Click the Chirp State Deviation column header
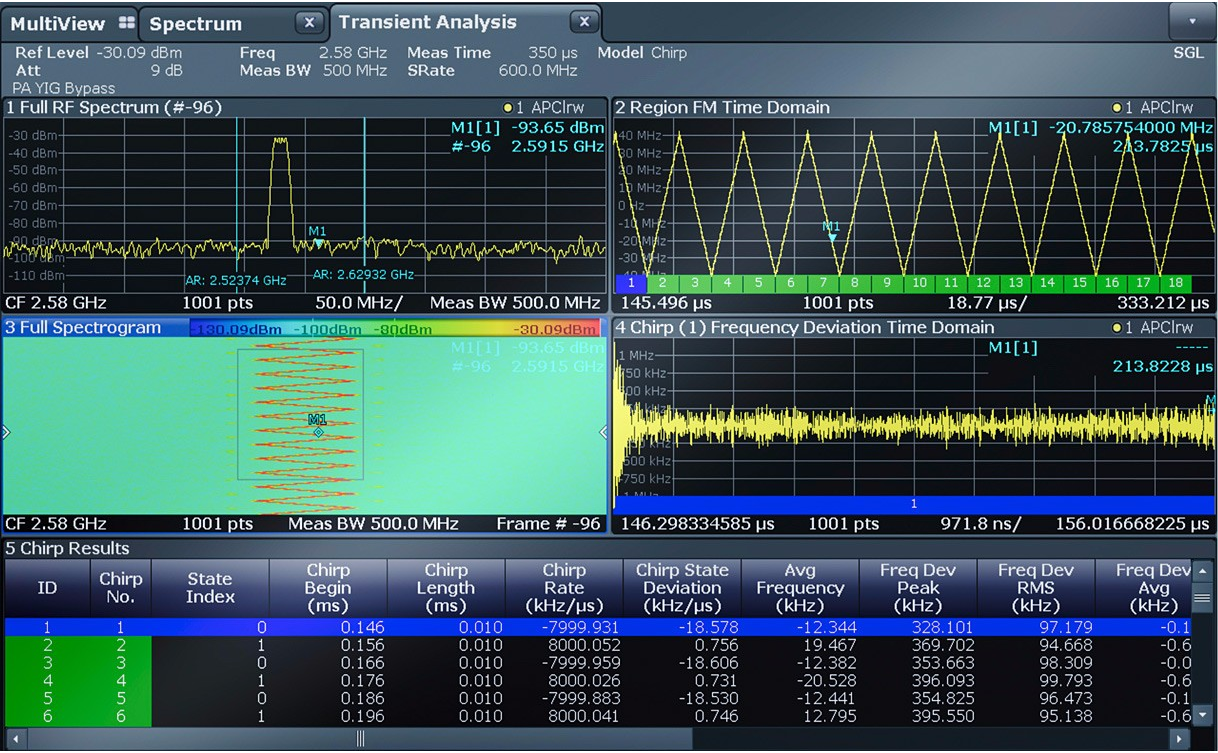This screenshot has height=753, width=1218. coord(682,588)
